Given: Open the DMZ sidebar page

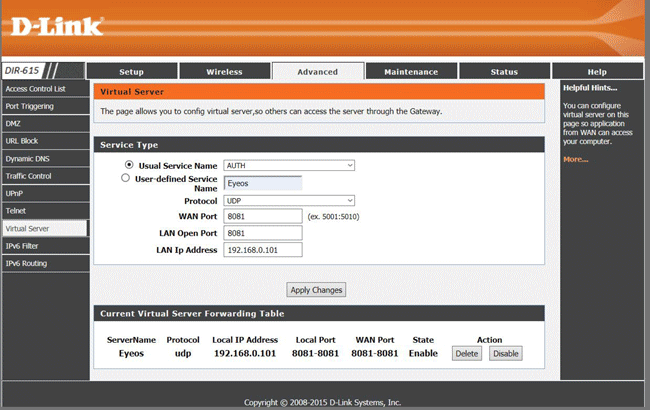Looking at the screenshot, I should pos(46,124).
